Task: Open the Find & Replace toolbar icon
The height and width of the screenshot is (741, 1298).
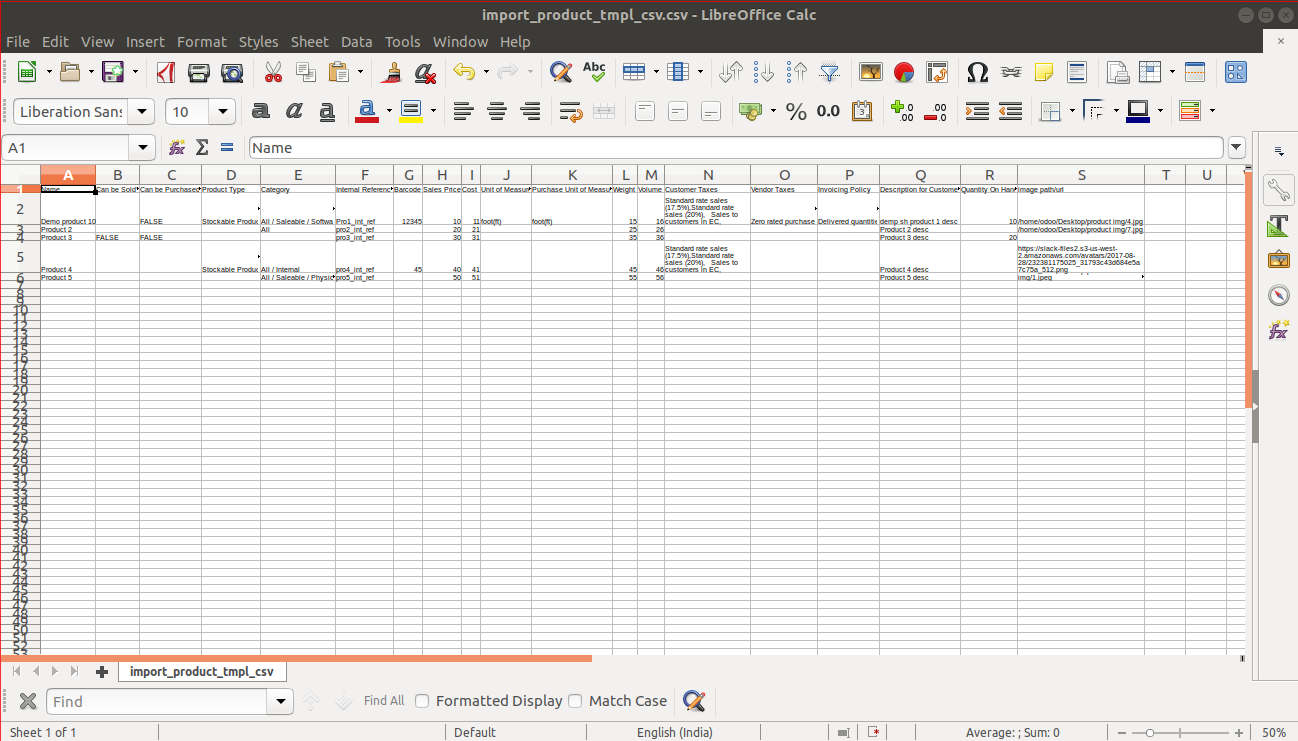Action: [x=561, y=72]
